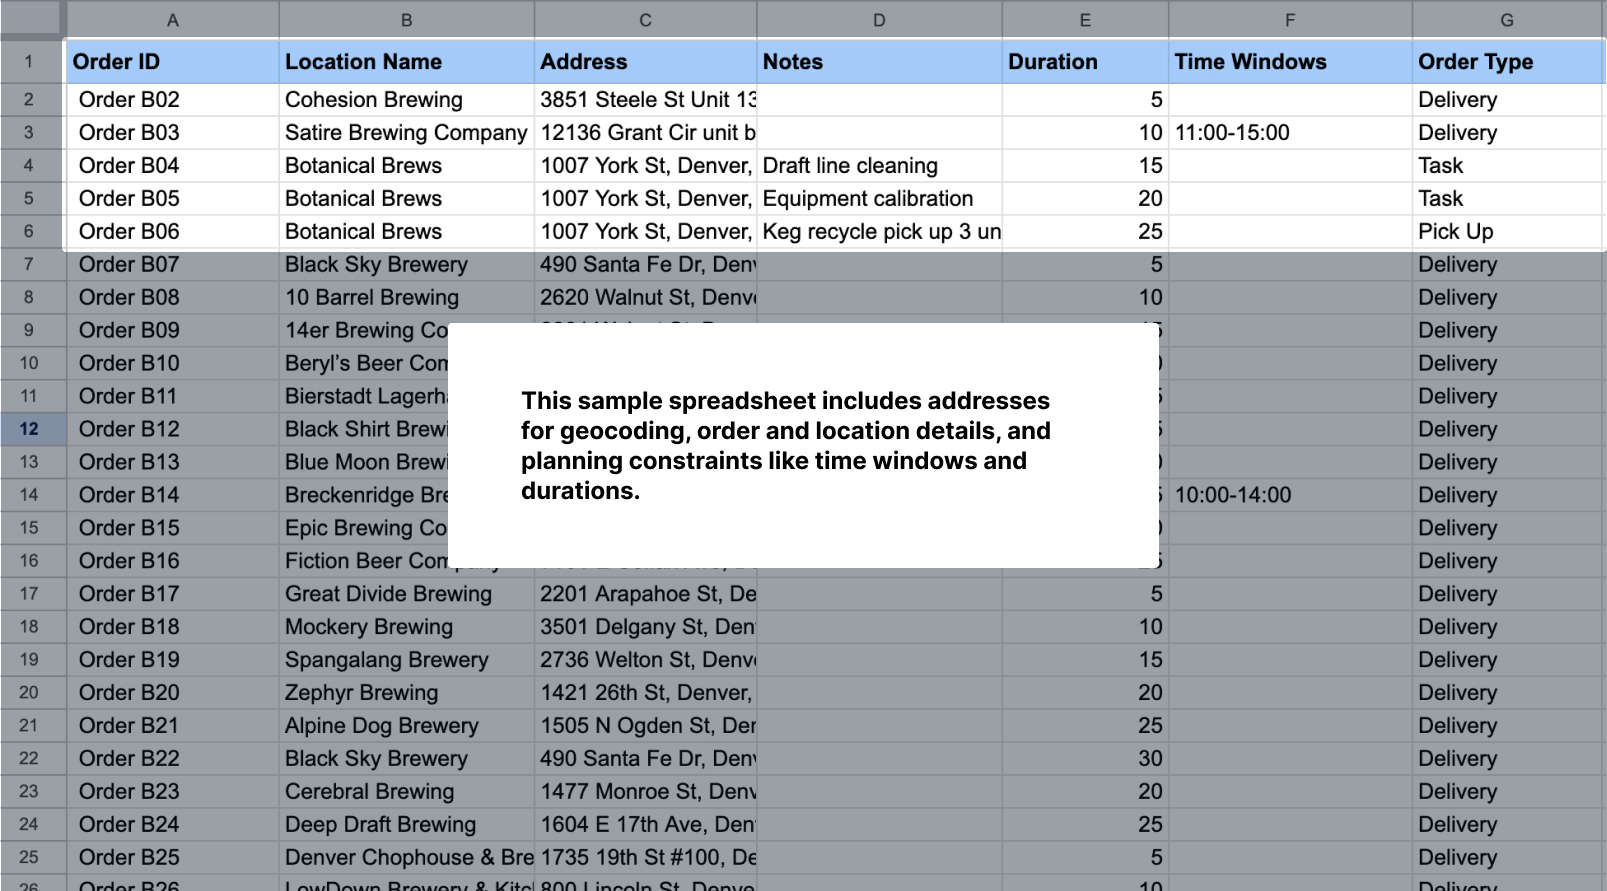The height and width of the screenshot is (891, 1607).
Task: Click Botanical Brews in Order B04 row
Action: point(406,165)
